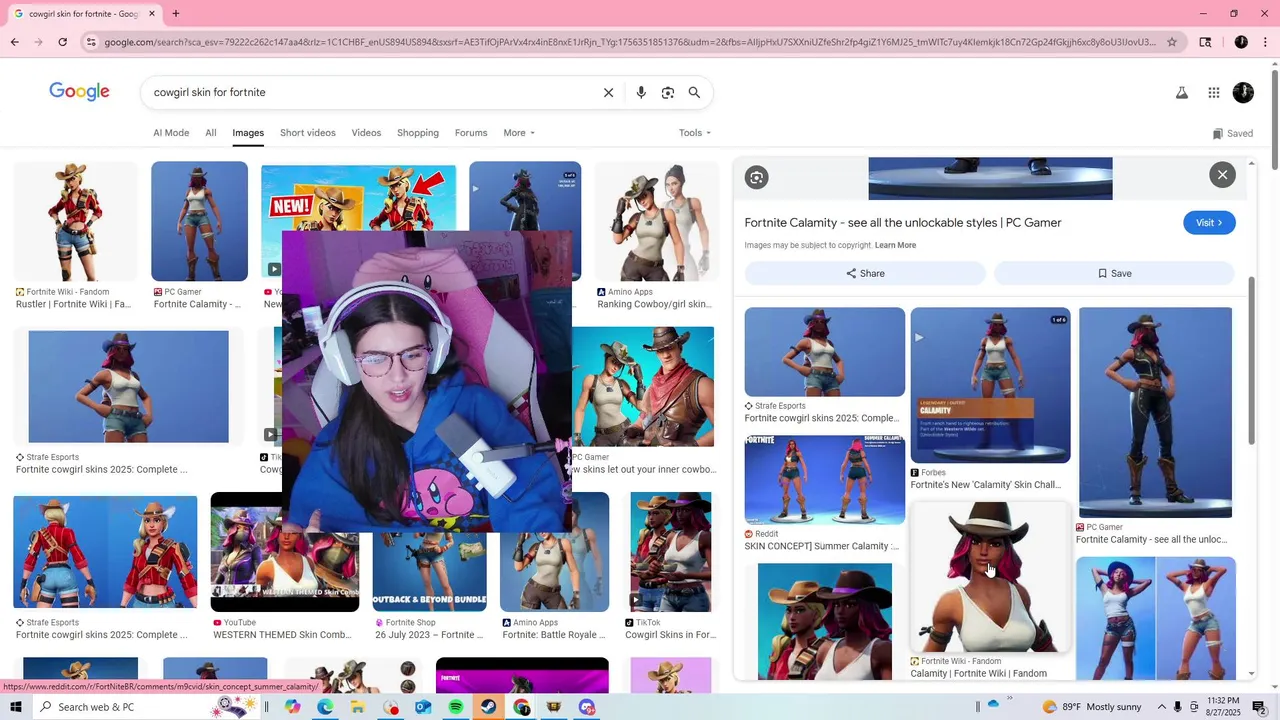The image size is (1280, 720).
Task: Open the Google account avatar
Action: click(1243, 93)
